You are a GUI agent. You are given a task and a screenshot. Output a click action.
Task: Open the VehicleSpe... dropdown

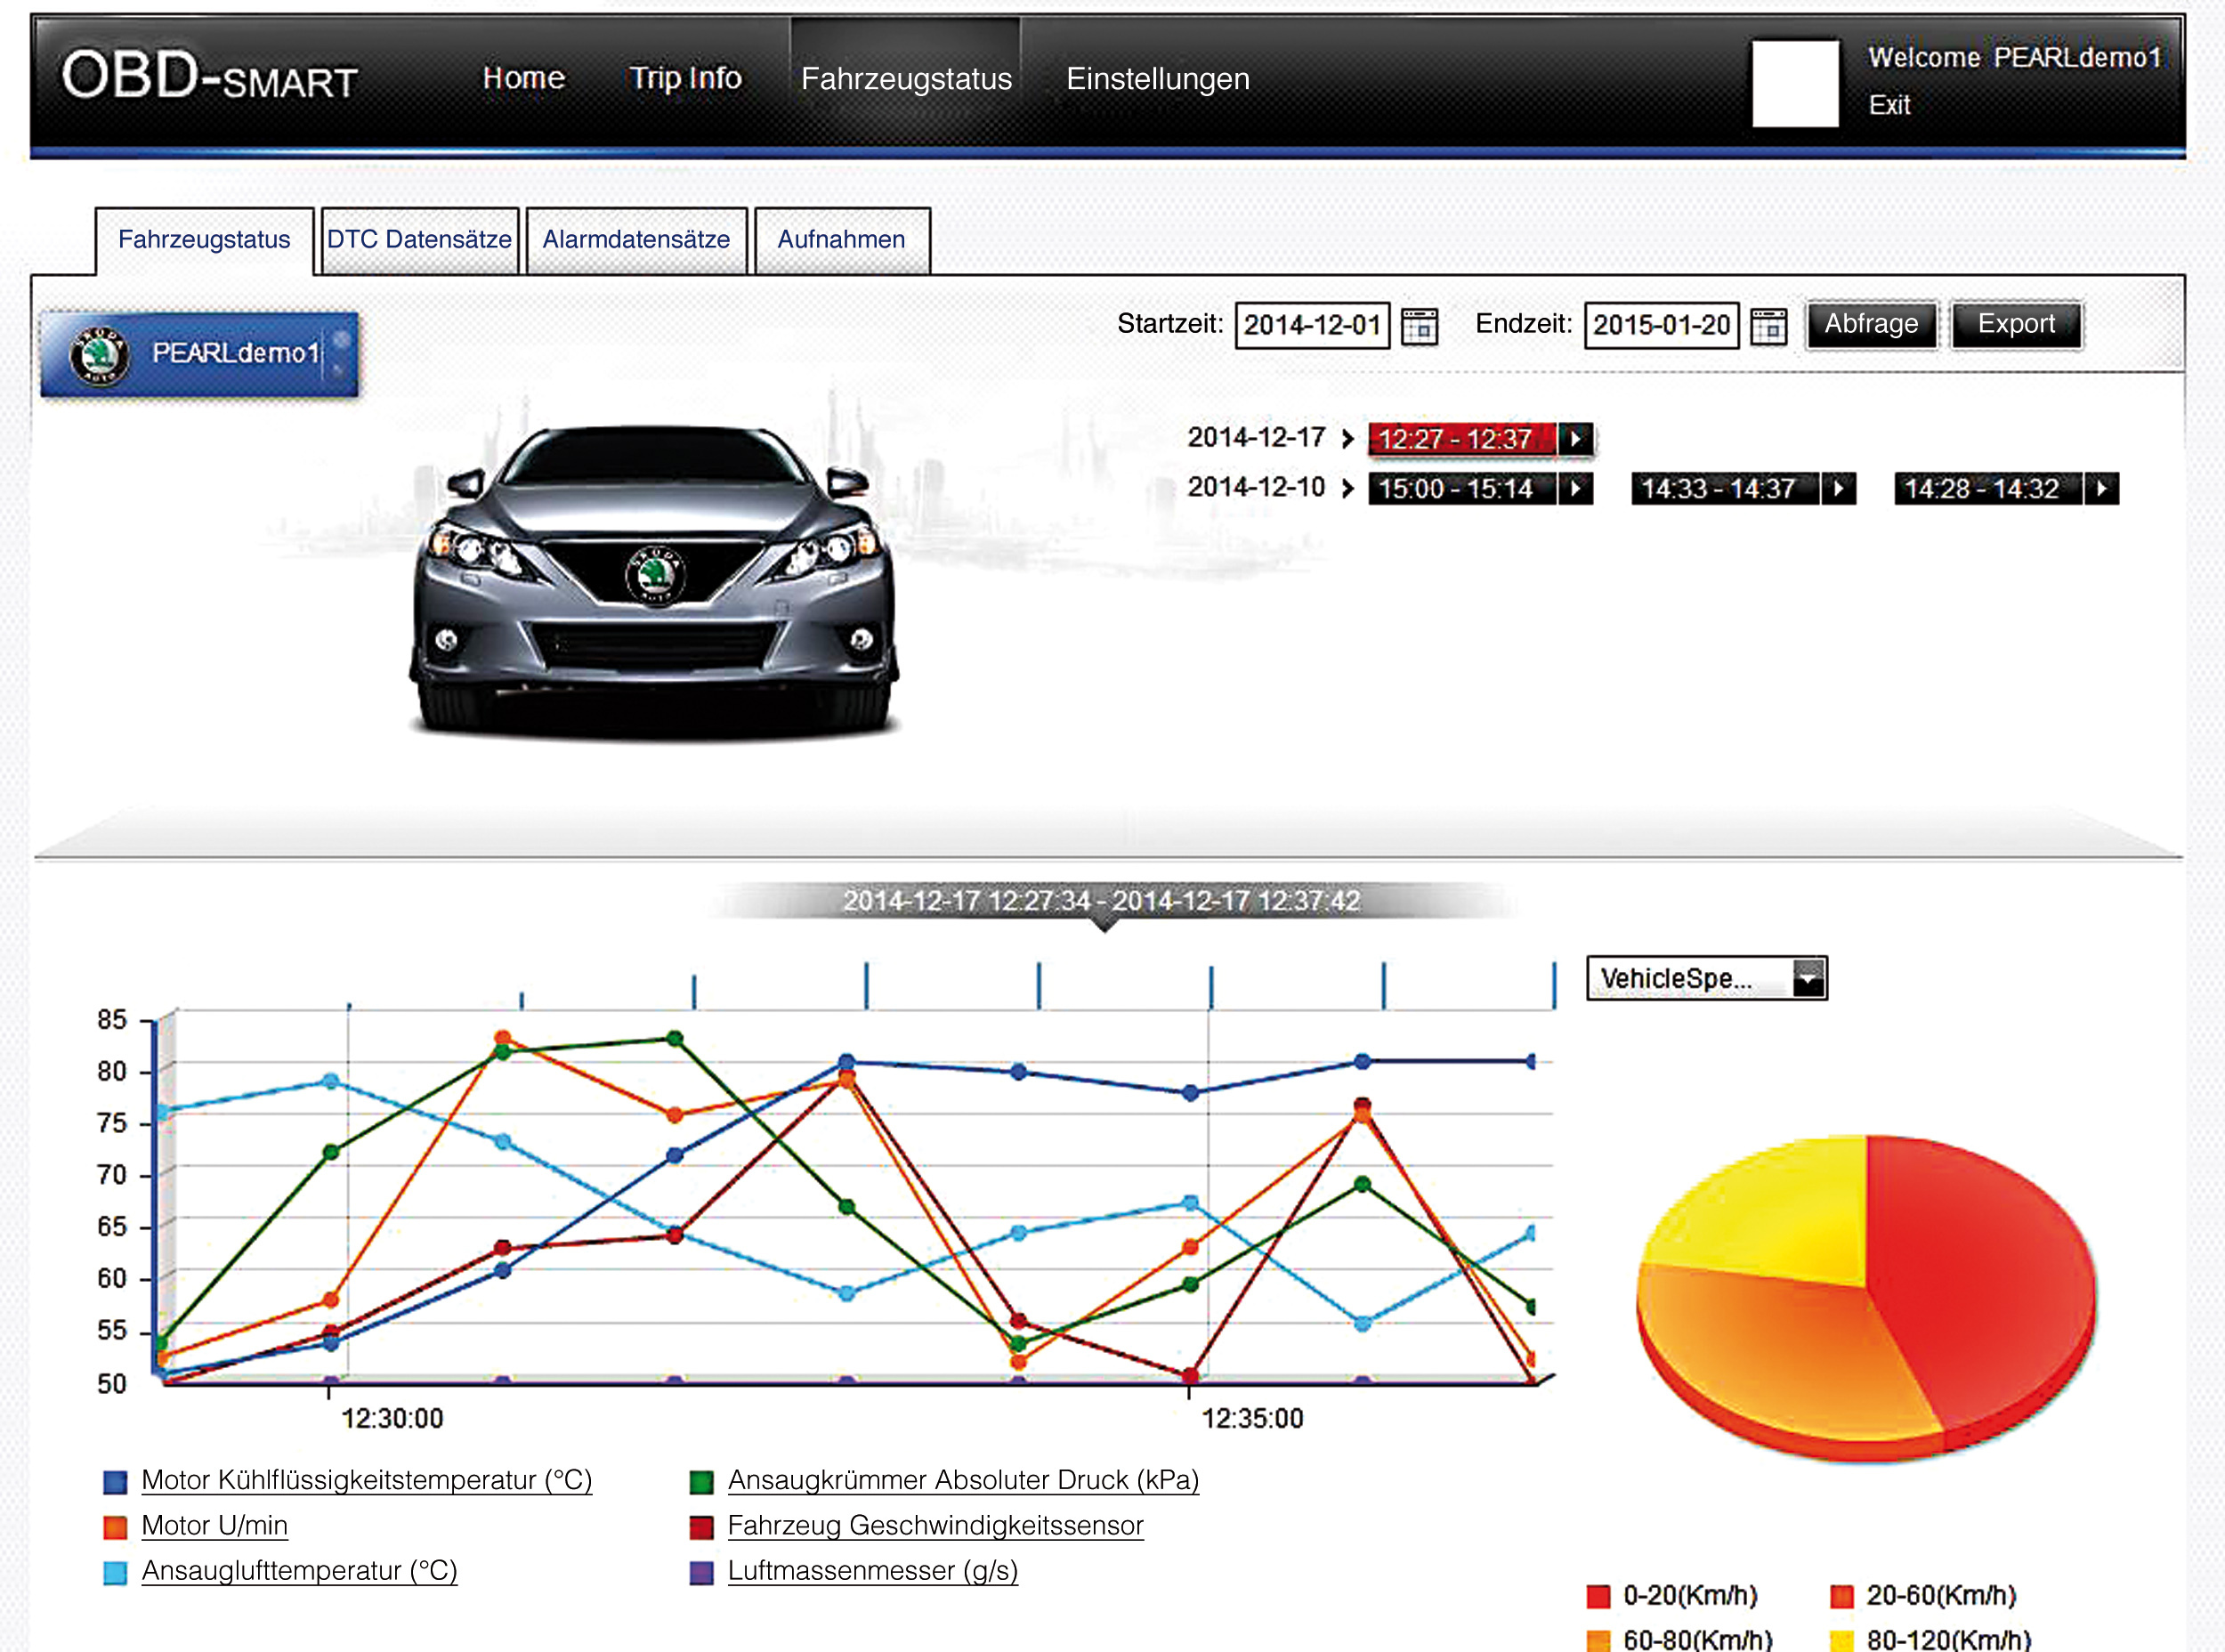coord(1808,978)
